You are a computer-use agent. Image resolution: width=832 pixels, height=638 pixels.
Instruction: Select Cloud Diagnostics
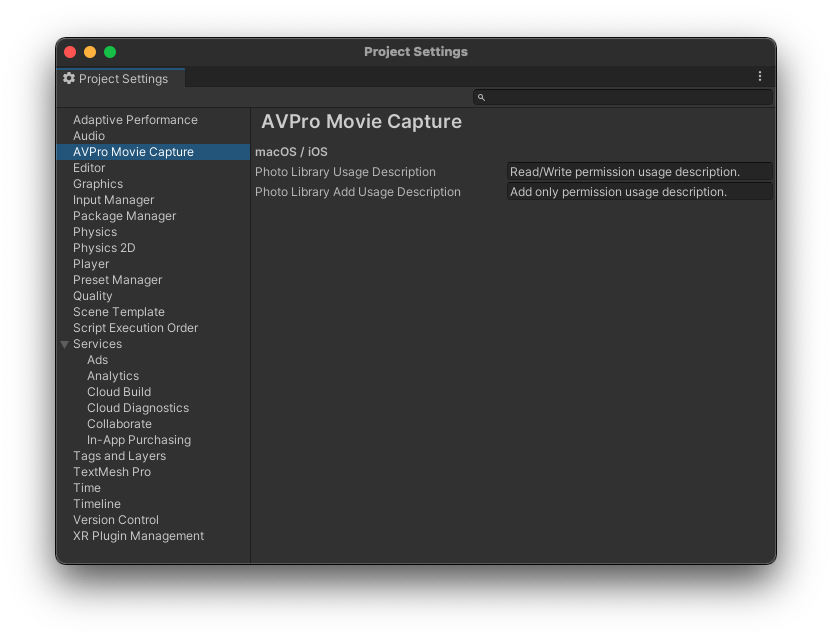tap(138, 408)
